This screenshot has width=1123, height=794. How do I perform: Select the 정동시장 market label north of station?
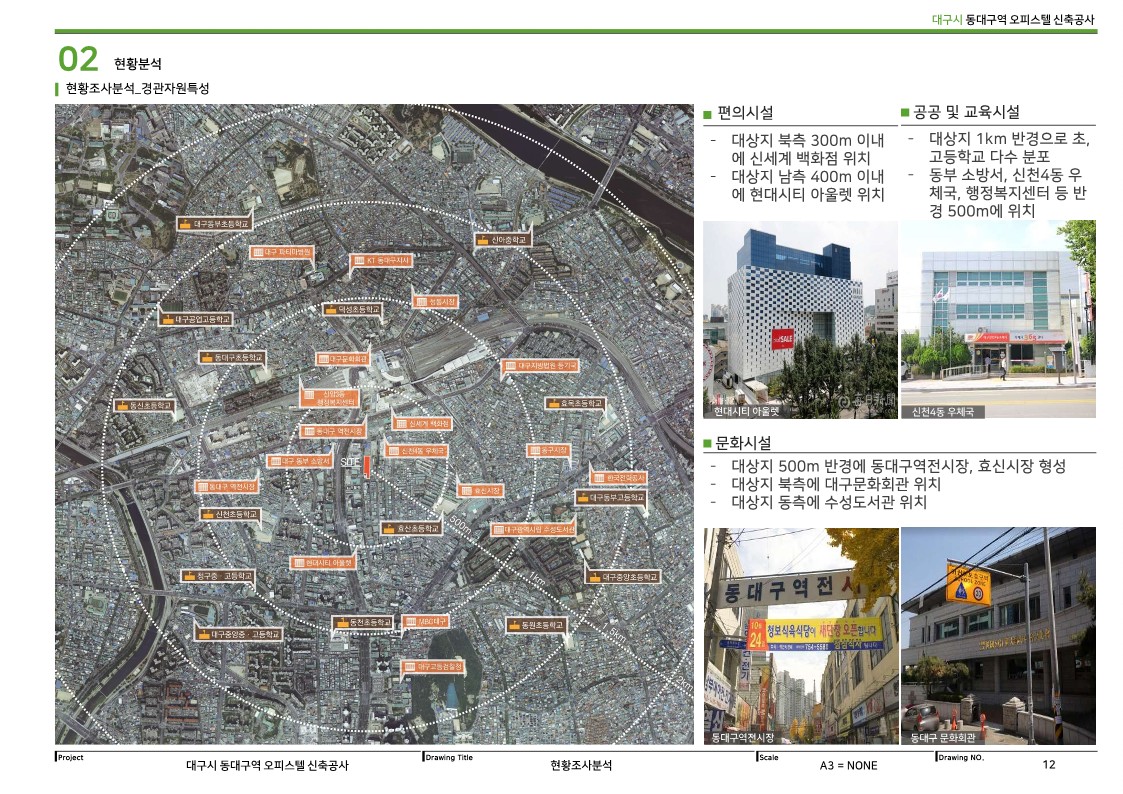point(435,301)
